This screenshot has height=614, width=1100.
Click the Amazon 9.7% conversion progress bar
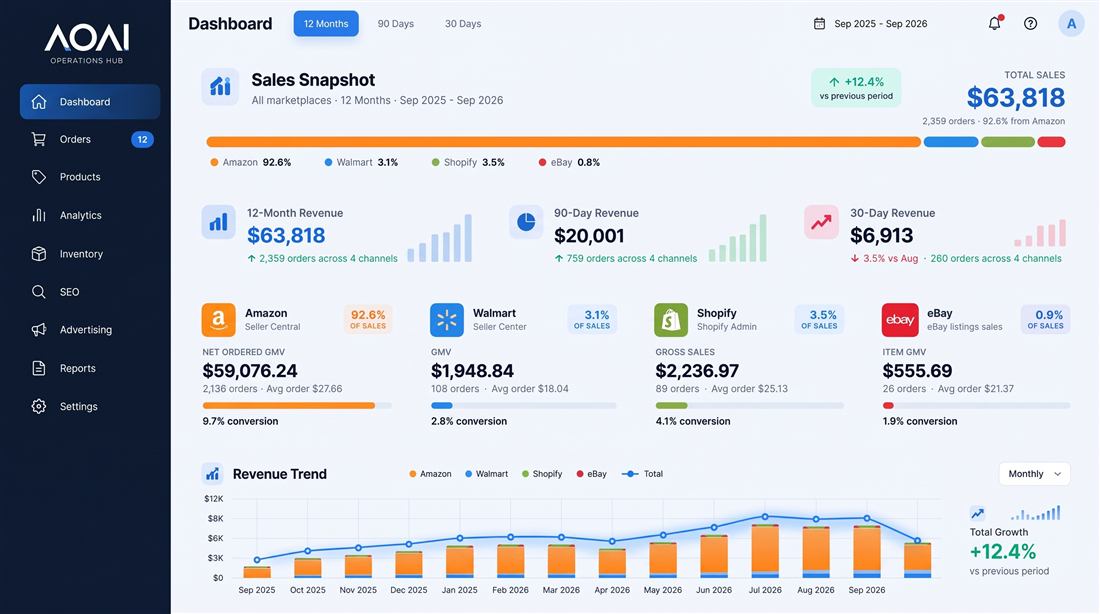click(x=297, y=406)
